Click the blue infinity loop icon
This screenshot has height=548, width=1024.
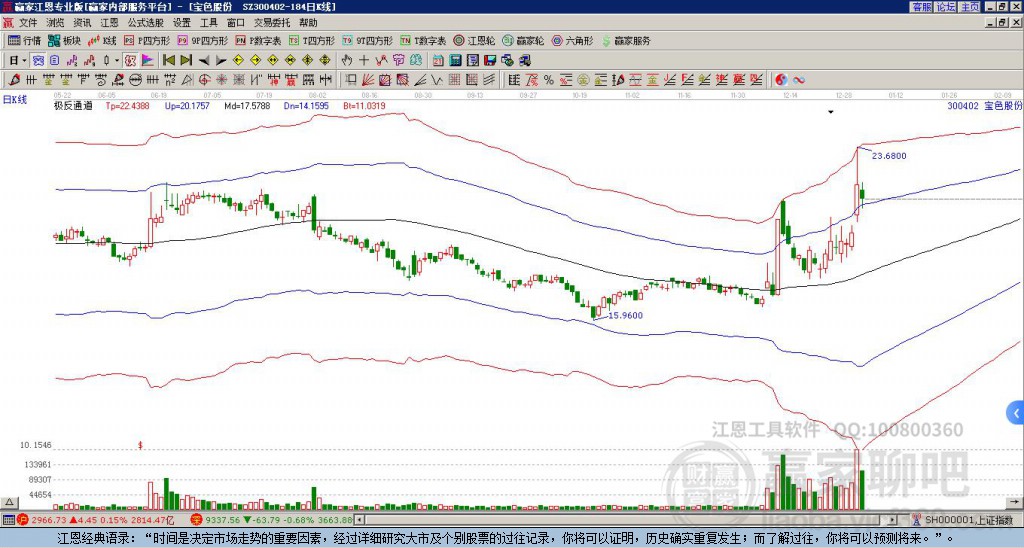(798, 80)
